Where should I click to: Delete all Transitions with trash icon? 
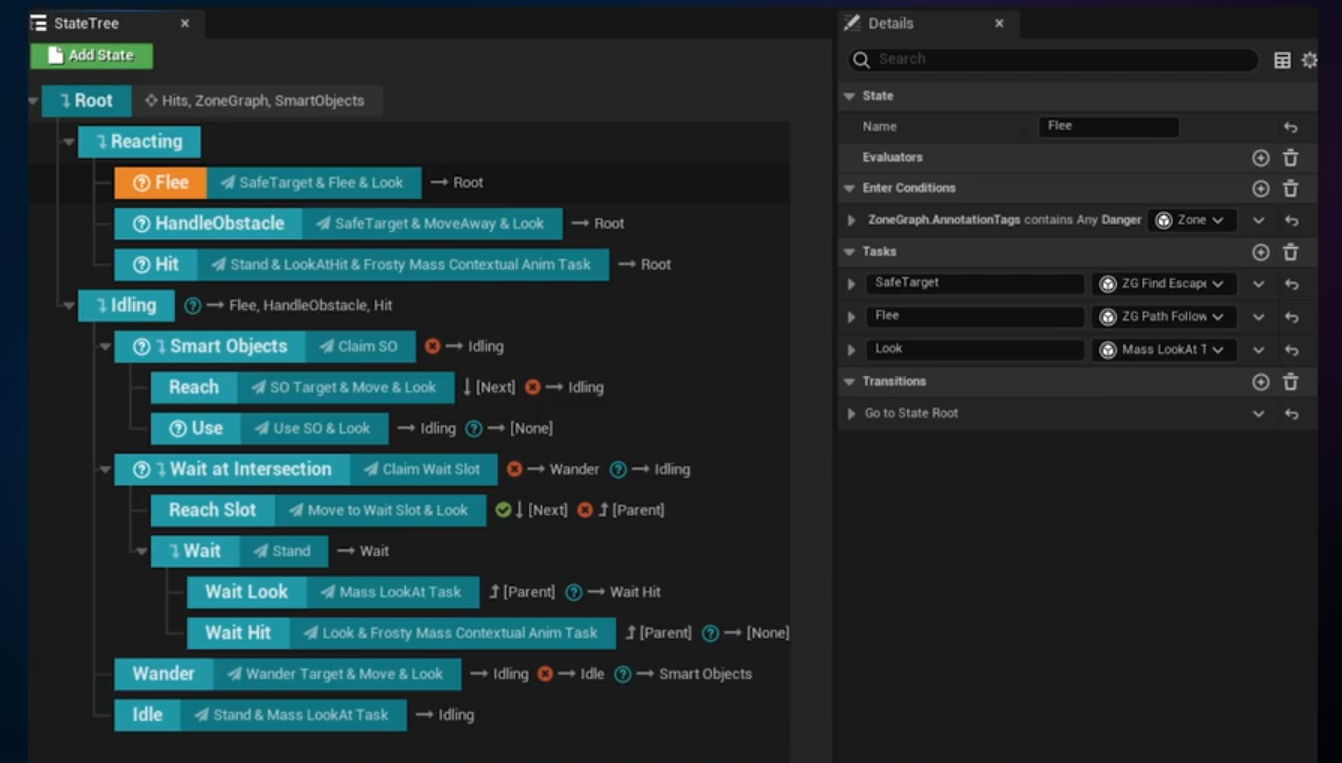point(1290,382)
